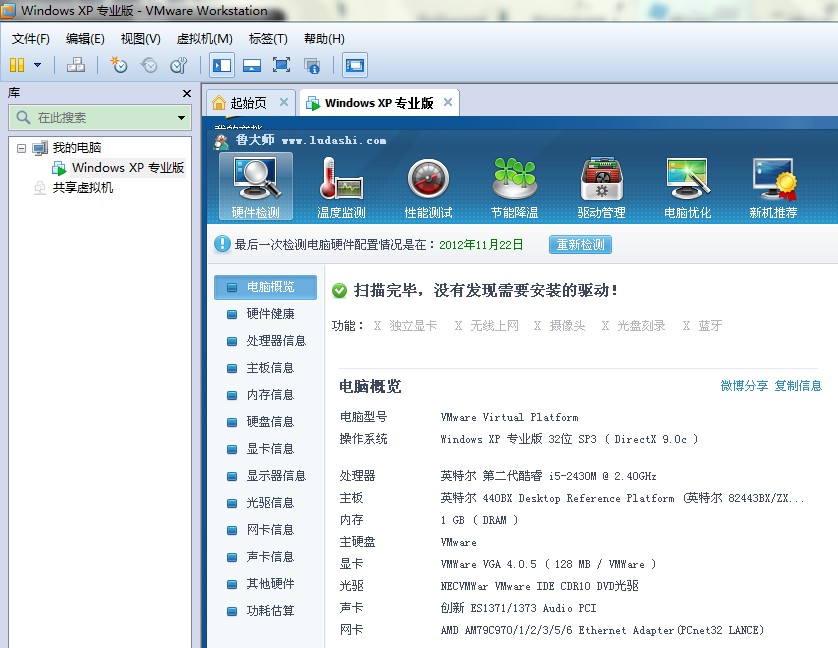Image resolution: width=838 pixels, height=648 pixels.
Task: Toggle the thumbnail bar view icon
Action: click(x=252, y=65)
